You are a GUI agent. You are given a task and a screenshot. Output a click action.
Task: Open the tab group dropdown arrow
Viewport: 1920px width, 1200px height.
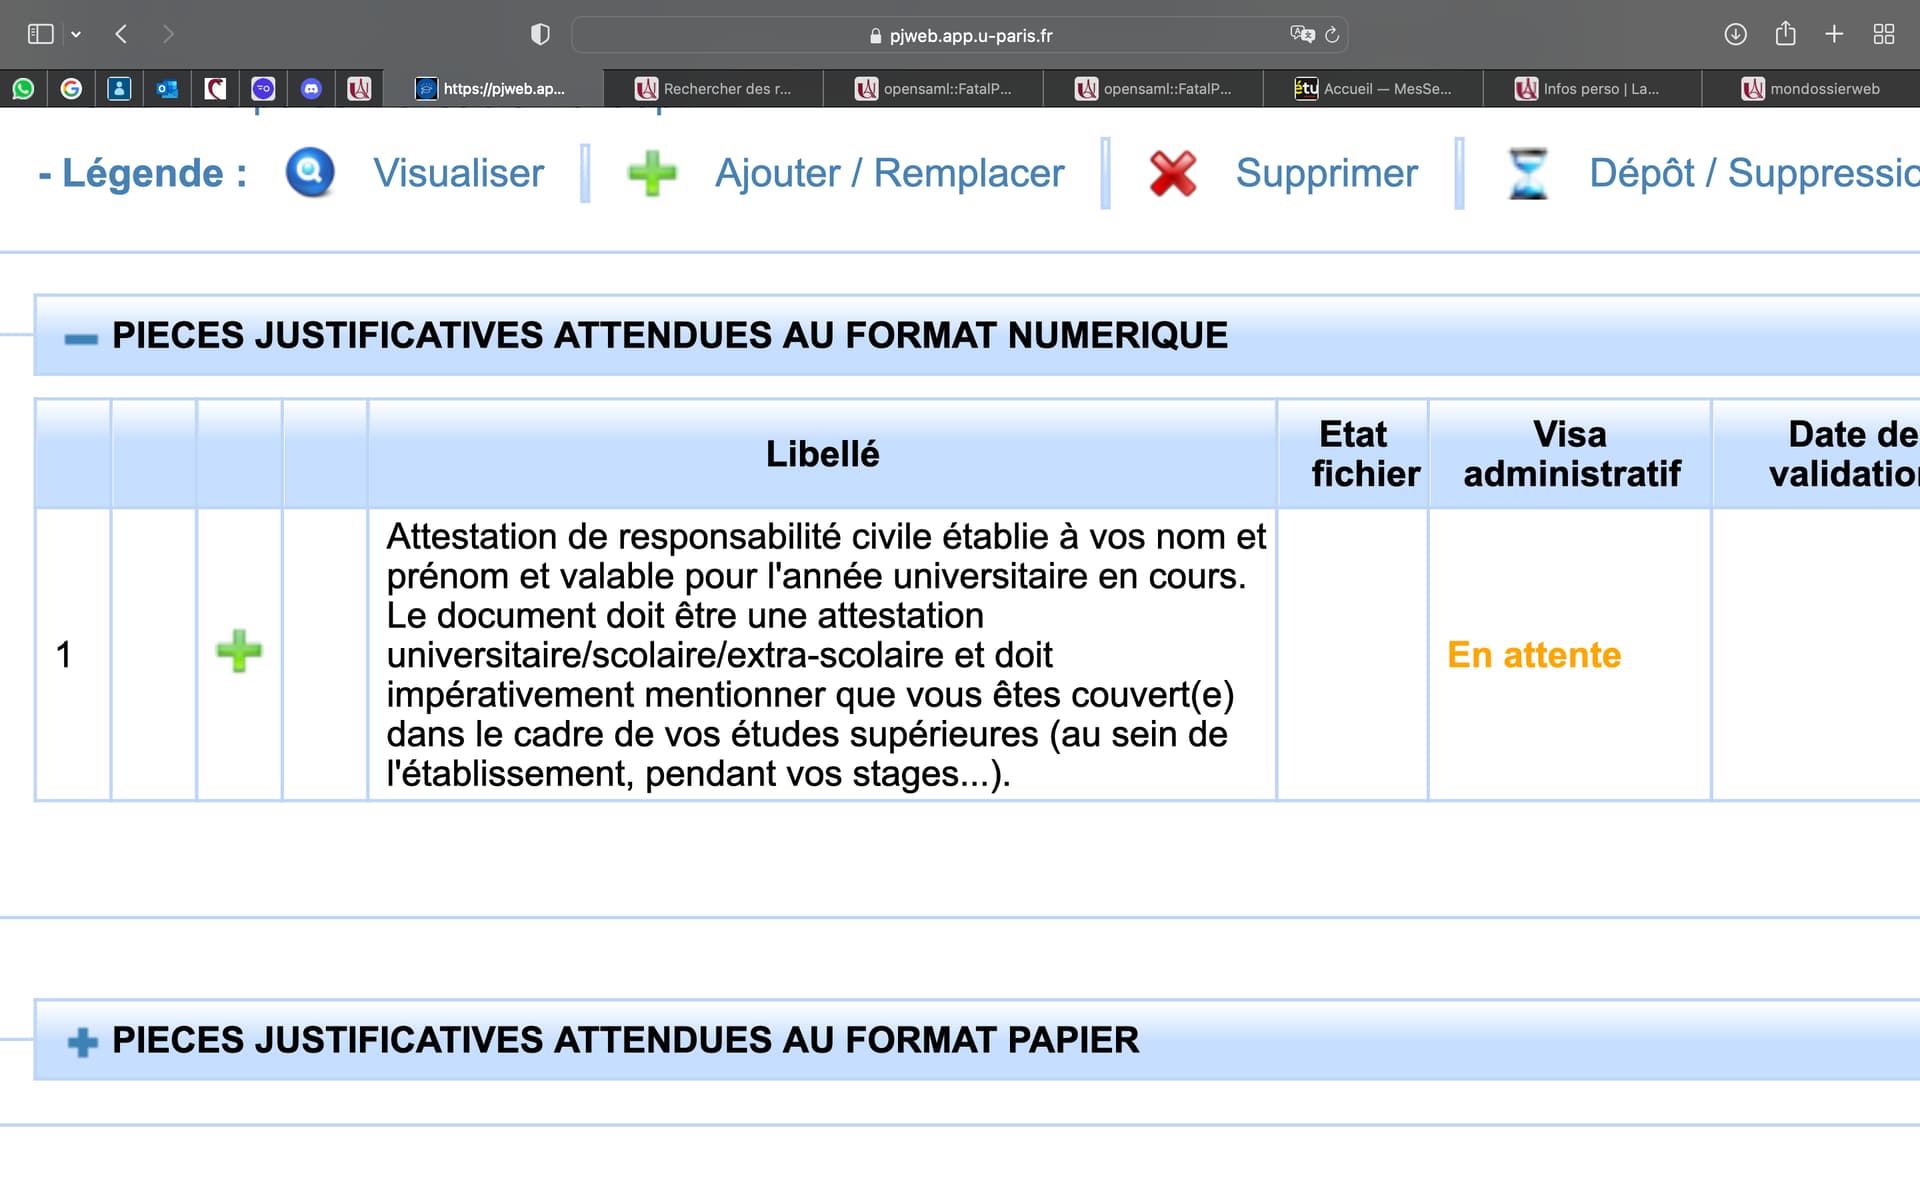coord(76,35)
